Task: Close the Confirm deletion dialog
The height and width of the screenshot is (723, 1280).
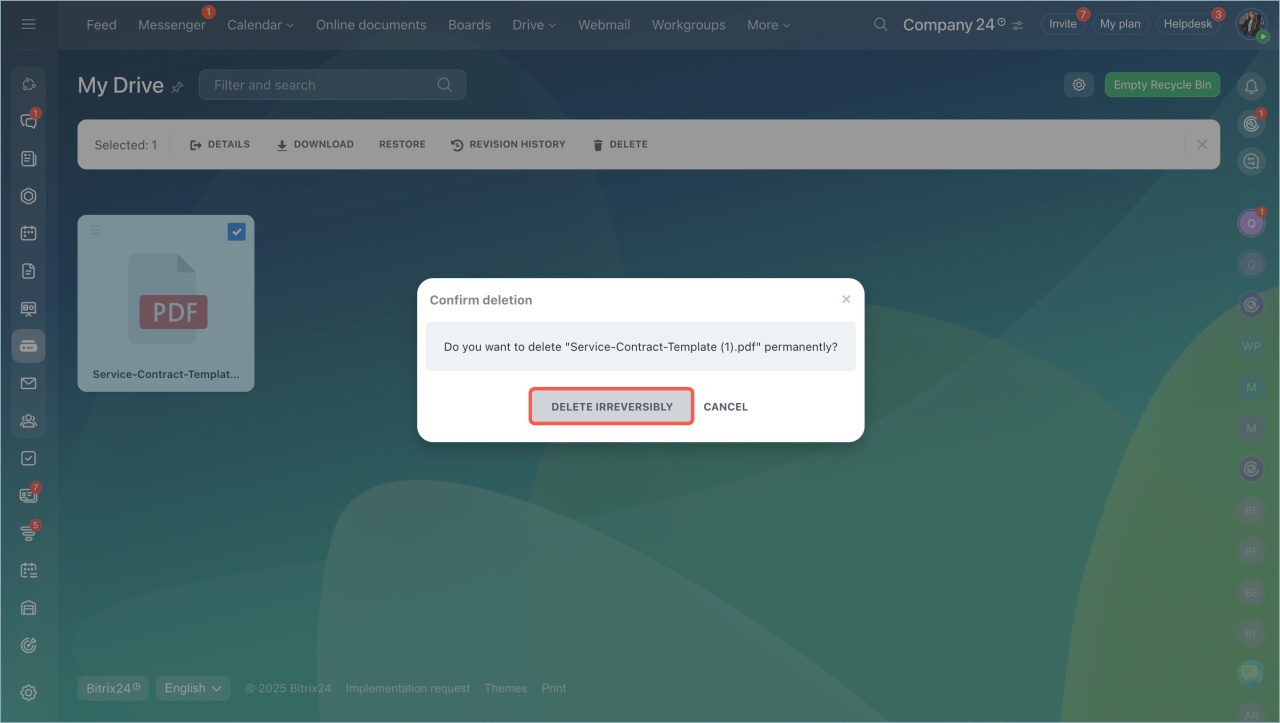Action: click(846, 299)
